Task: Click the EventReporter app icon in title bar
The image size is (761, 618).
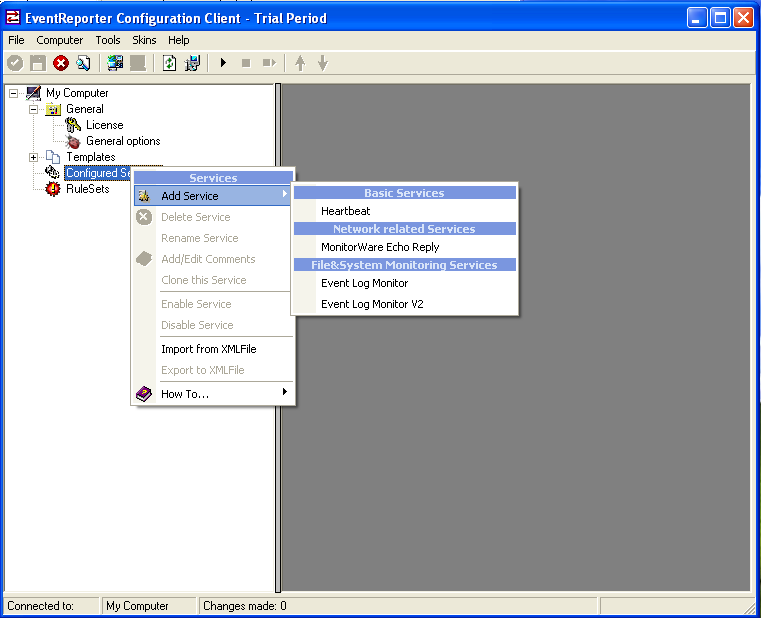Action: tap(13, 18)
